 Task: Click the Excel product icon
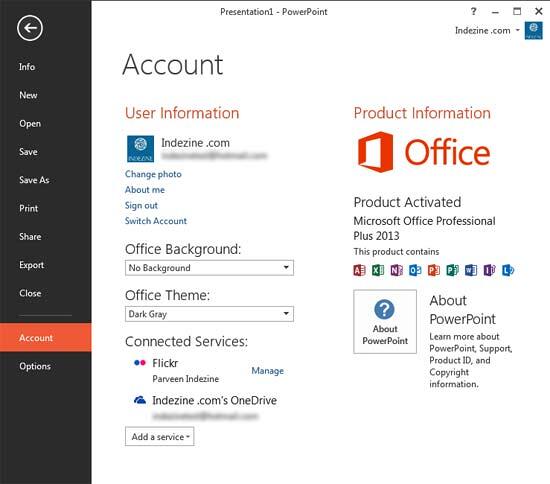(378, 270)
